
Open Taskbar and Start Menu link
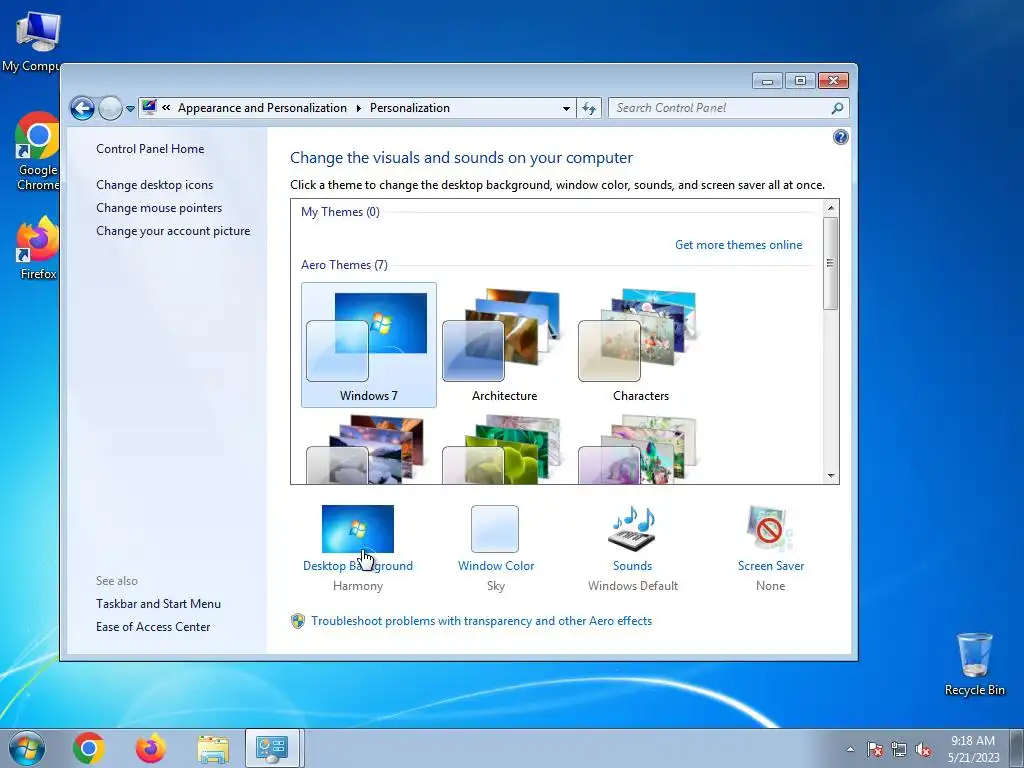(158, 604)
